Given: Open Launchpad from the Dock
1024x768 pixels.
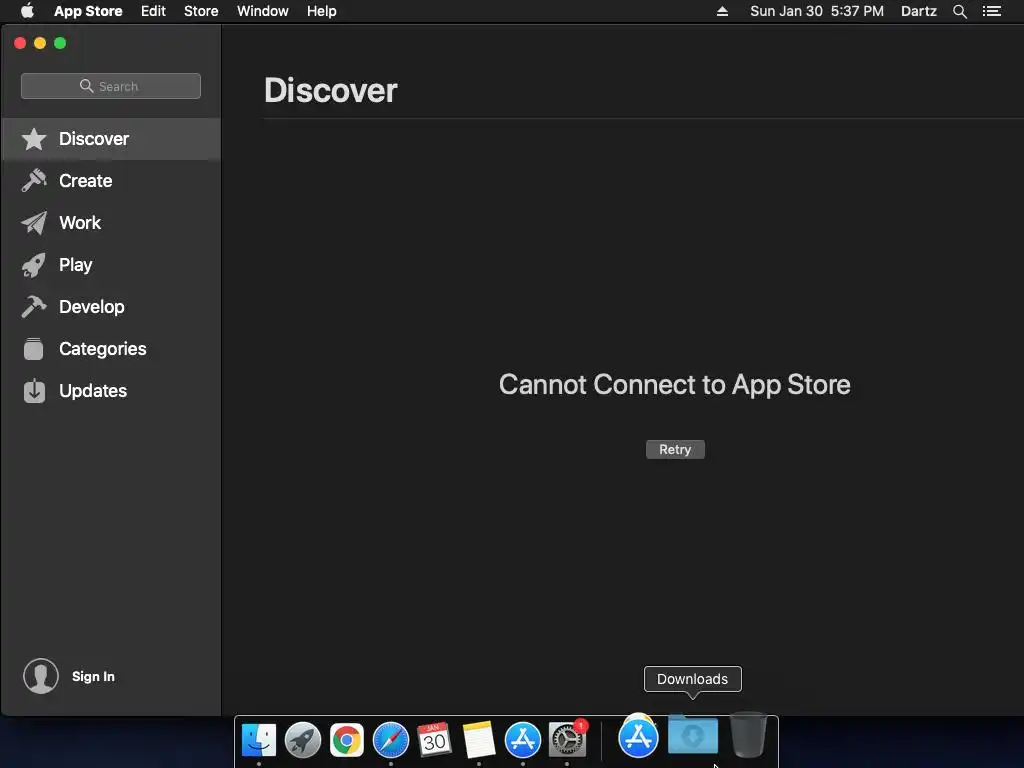Looking at the screenshot, I should coord(303,739).
